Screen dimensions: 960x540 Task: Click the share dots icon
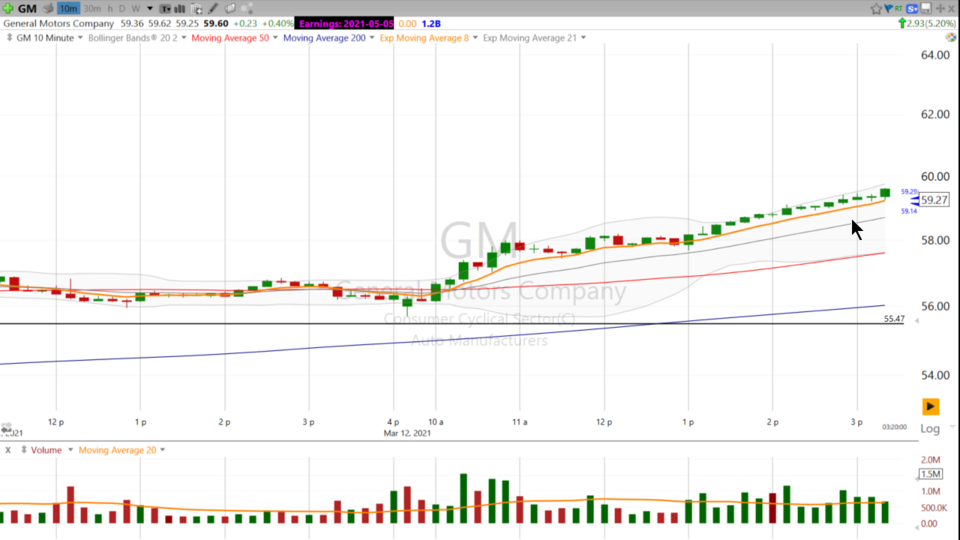point(247,9)
